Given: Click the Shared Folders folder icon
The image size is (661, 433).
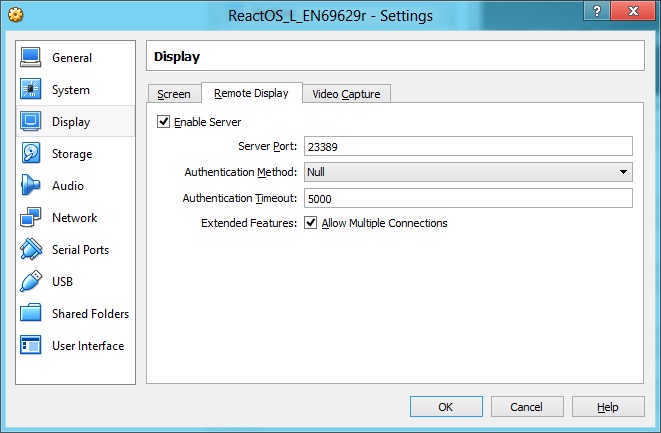Looking at the screenshot, I should pos(30,313).
